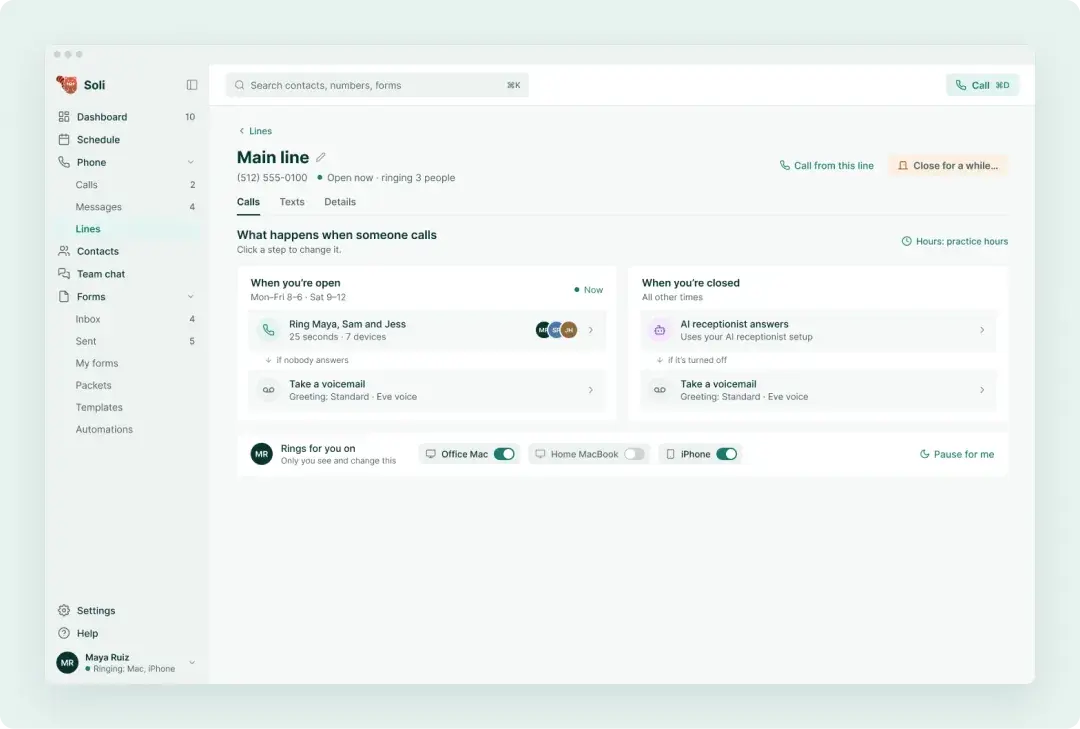Click Pause for me
Viewport: 1080px width, 729px height.
tap(957, 454)
